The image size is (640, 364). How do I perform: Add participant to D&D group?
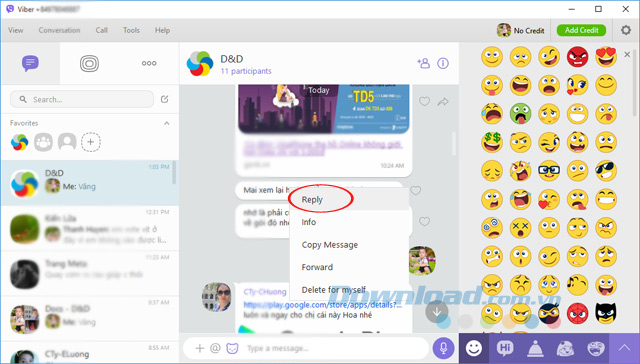(423, 63)
